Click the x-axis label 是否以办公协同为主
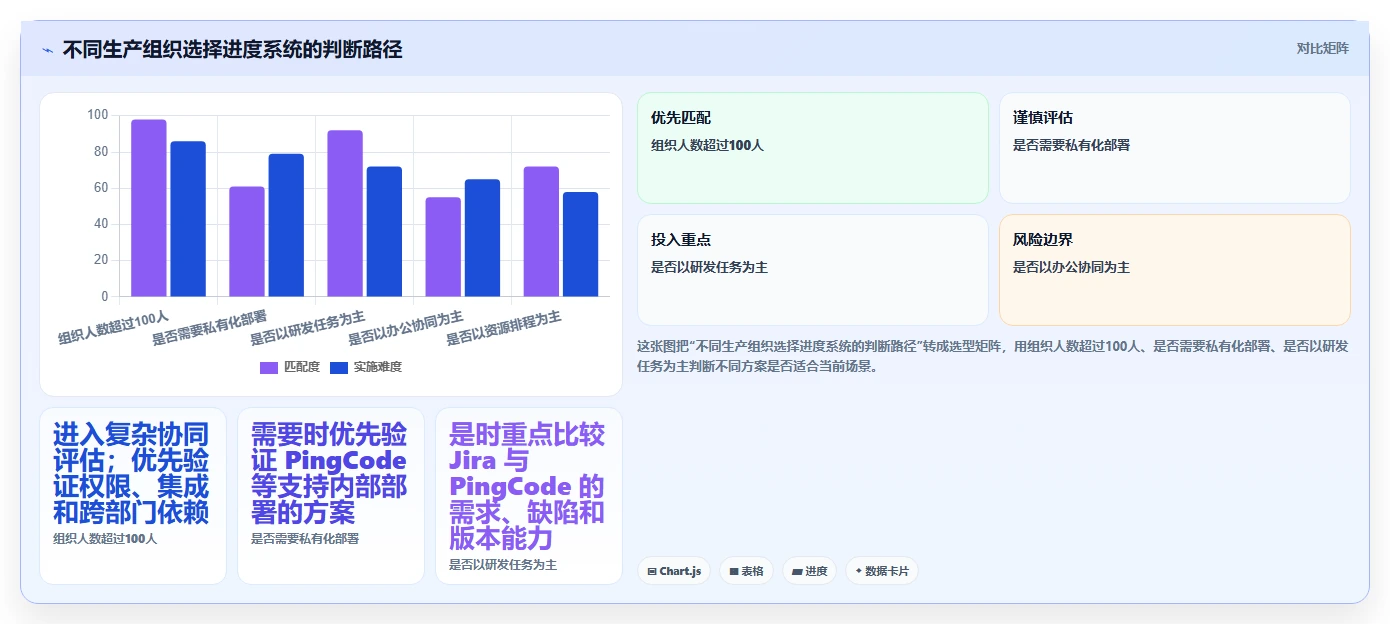 point(406,328)
